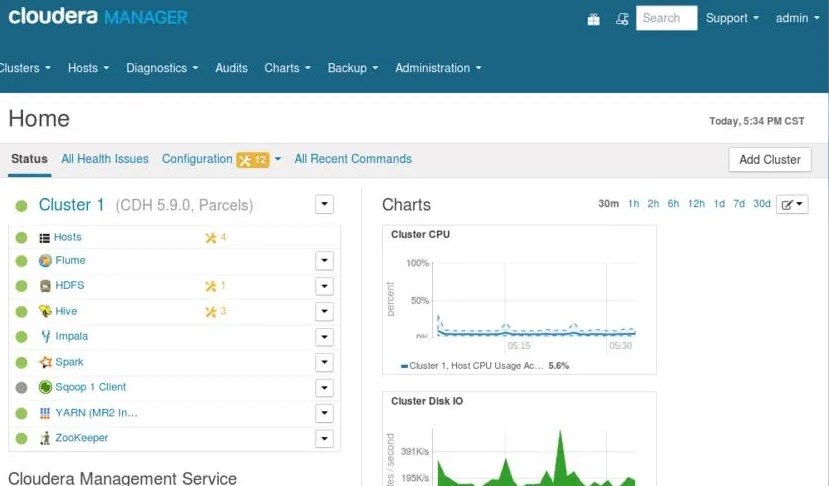Click the parcels gift box icon

pos(593,19)
